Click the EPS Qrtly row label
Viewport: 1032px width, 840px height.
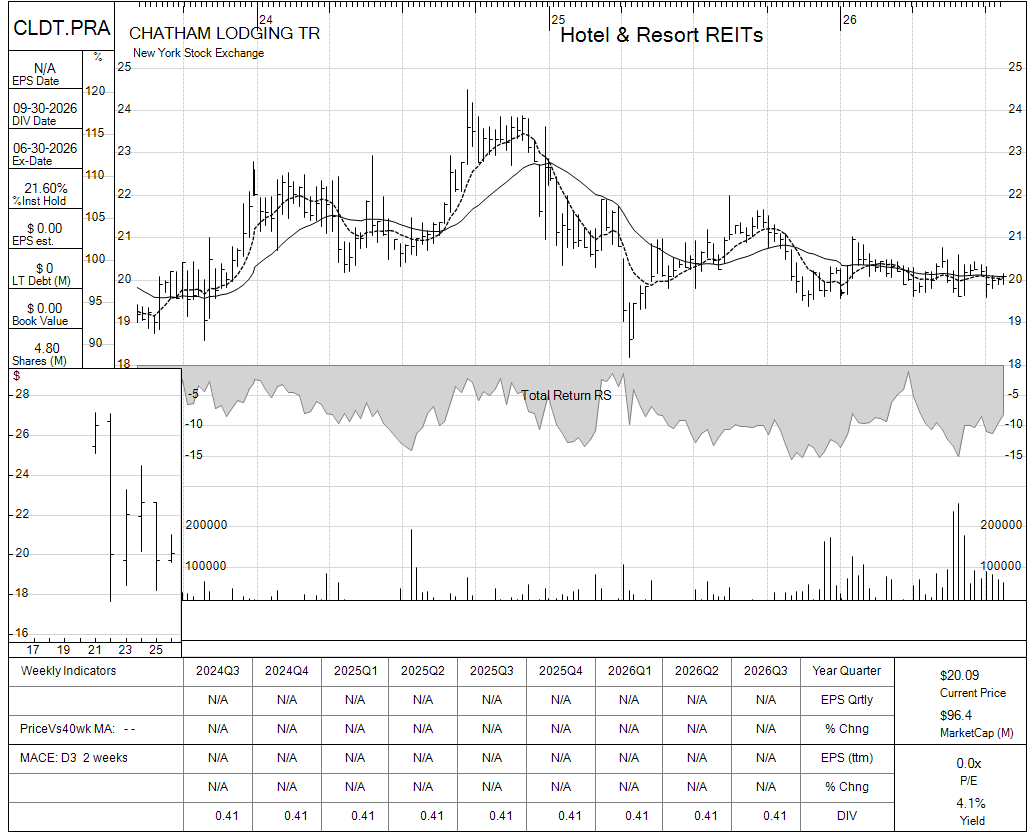click(846, 700)
